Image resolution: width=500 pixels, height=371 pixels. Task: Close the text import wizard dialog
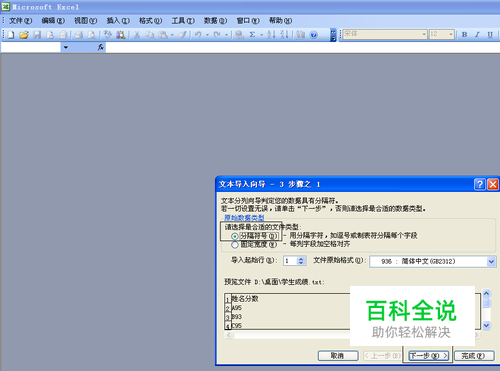pos(493,184)
